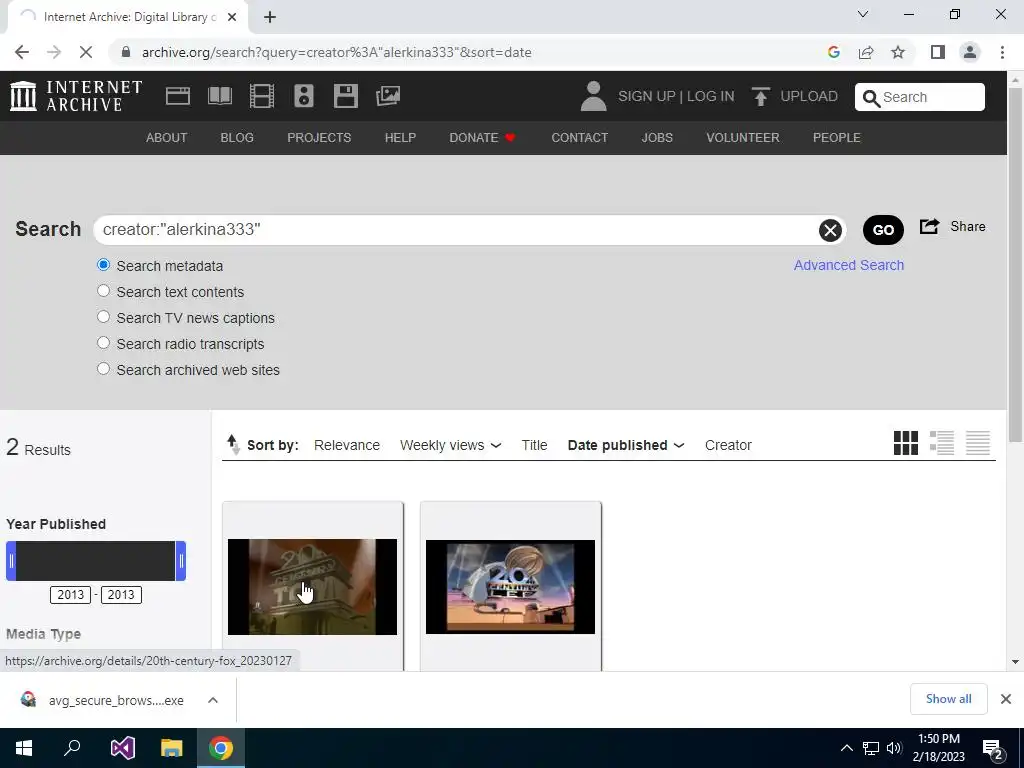Click the Share icon
This screenshot has height=768, width=1024.
point(929,227)
